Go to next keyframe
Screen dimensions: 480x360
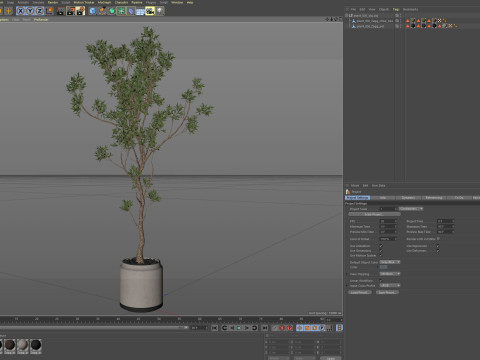pyautogui.click(x=254, y=328)
